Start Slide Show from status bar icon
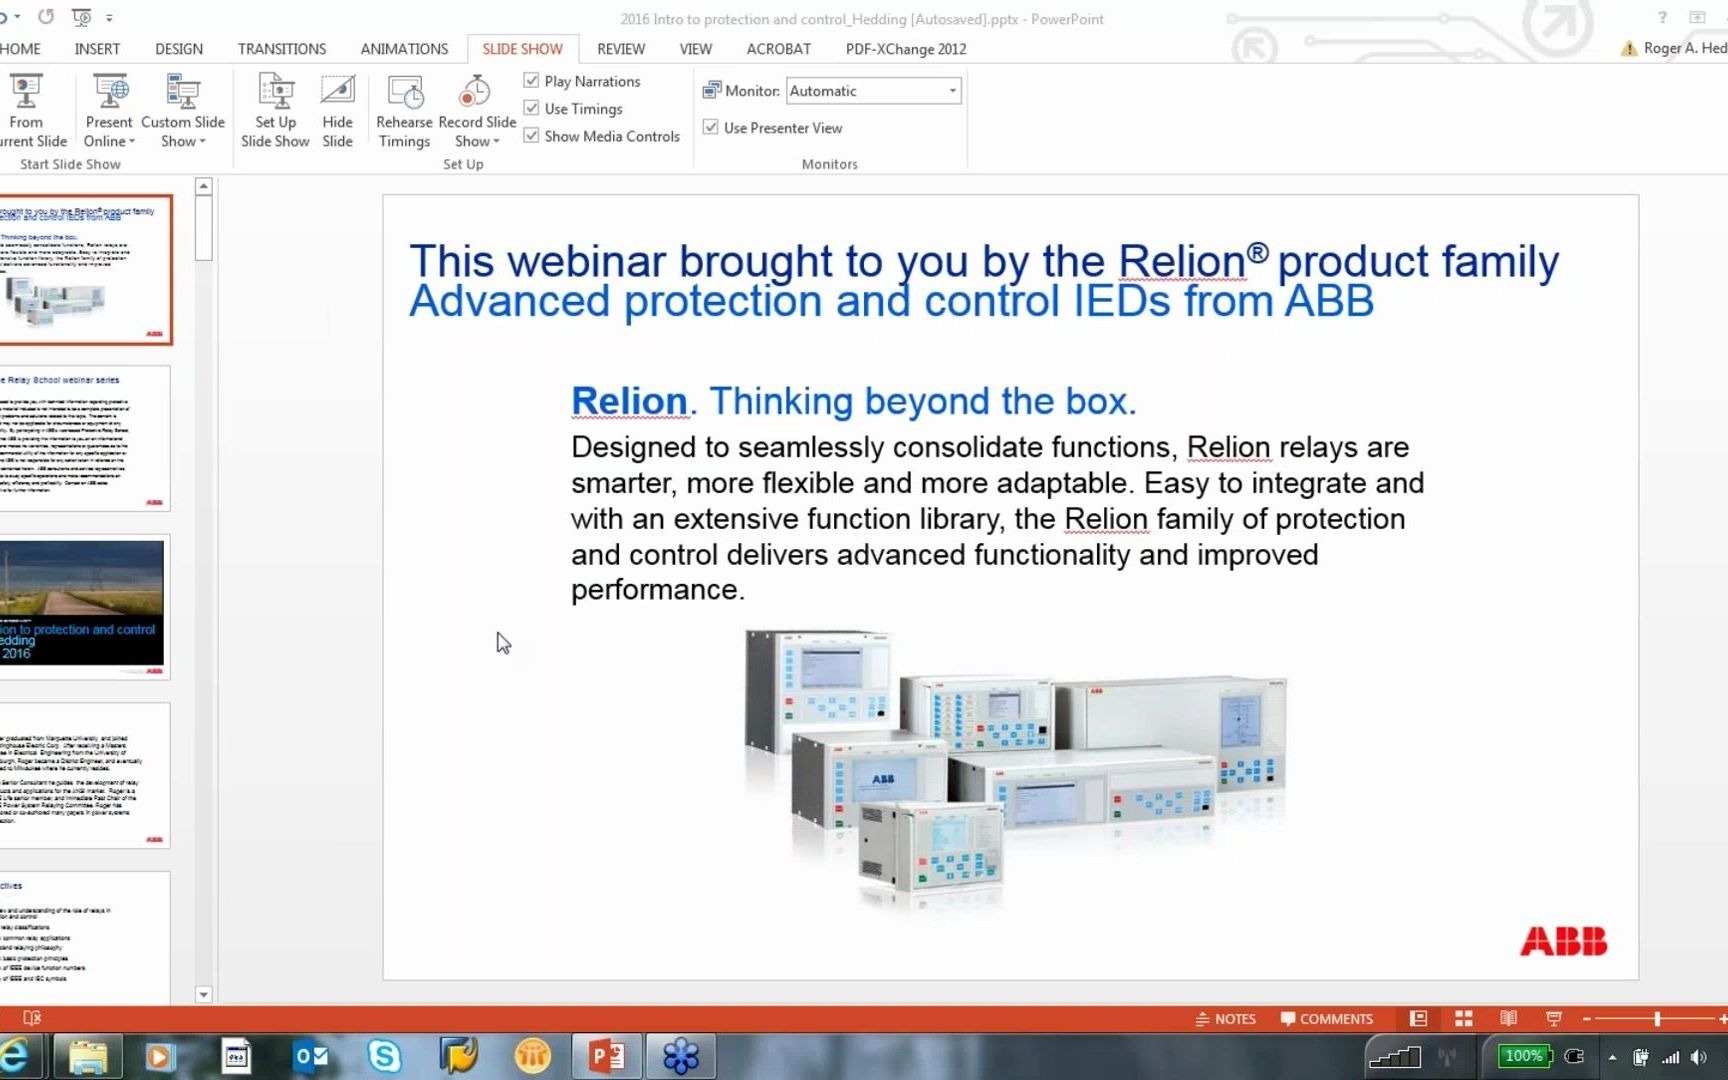1728x1080 pixels. point(1554,1018)
